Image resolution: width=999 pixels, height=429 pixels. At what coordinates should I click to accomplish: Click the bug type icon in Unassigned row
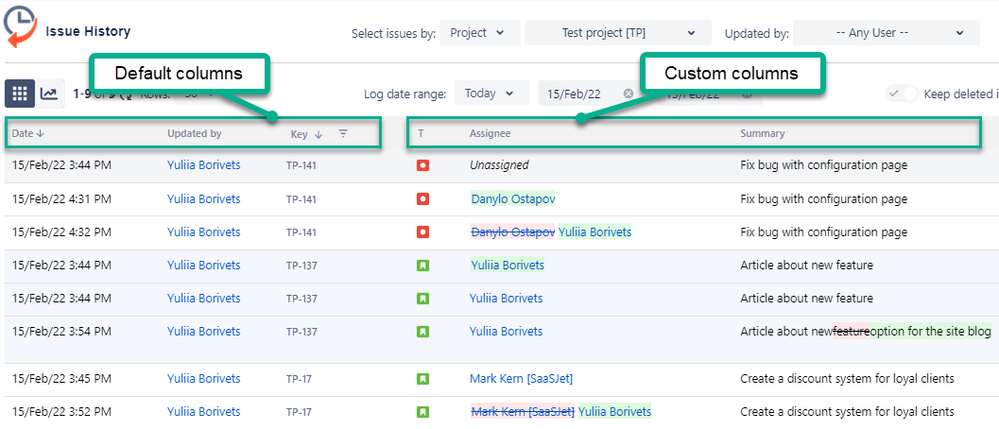coord(422,165)
